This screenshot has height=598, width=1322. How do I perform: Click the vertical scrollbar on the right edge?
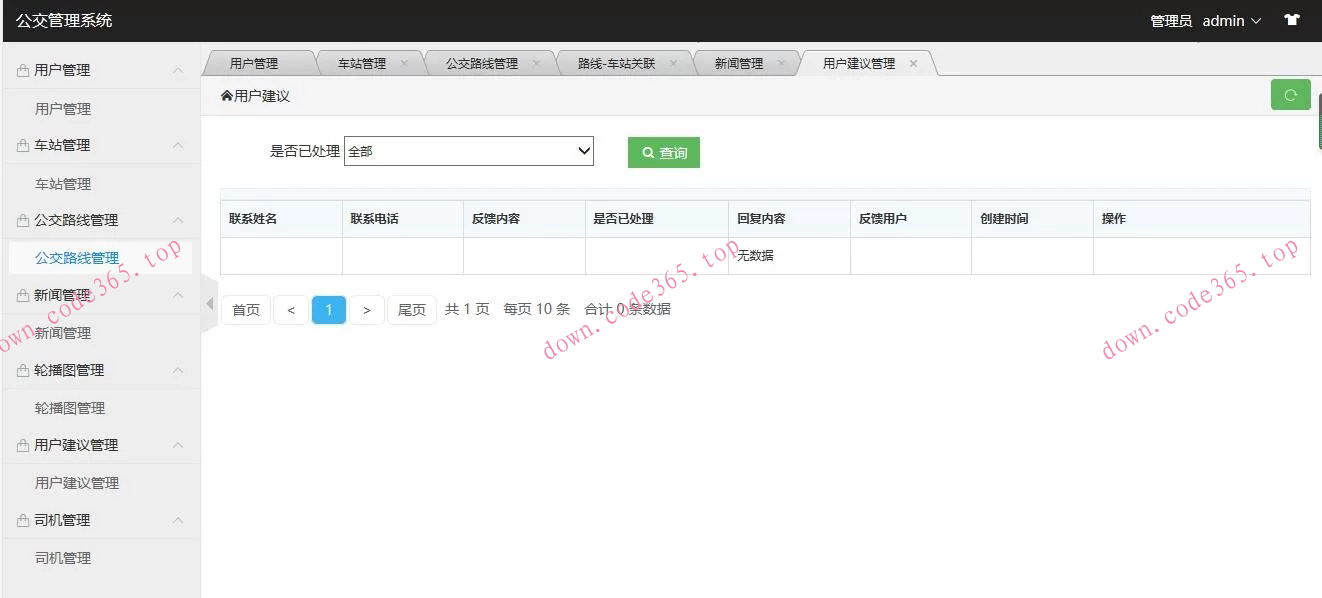click(1317, 110)
